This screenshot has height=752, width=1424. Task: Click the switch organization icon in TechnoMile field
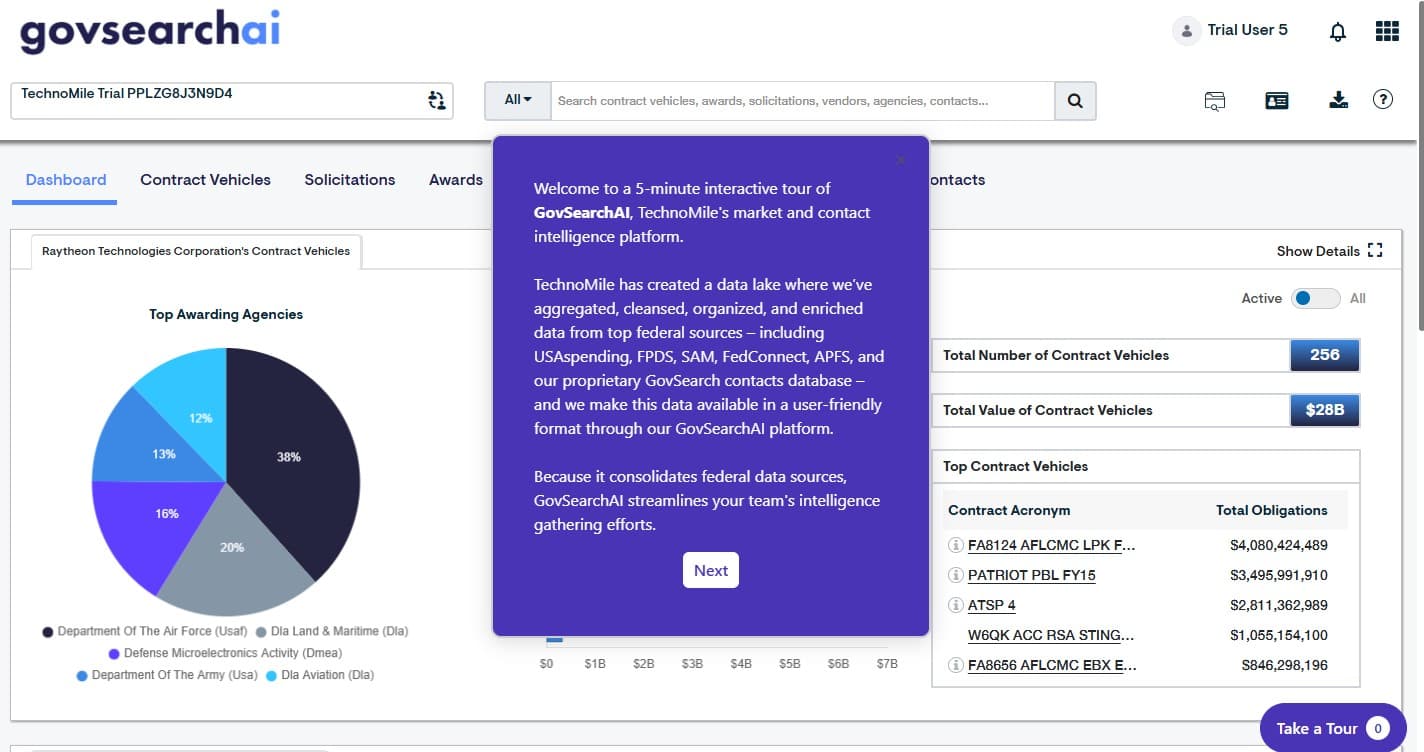click(436, 100)
